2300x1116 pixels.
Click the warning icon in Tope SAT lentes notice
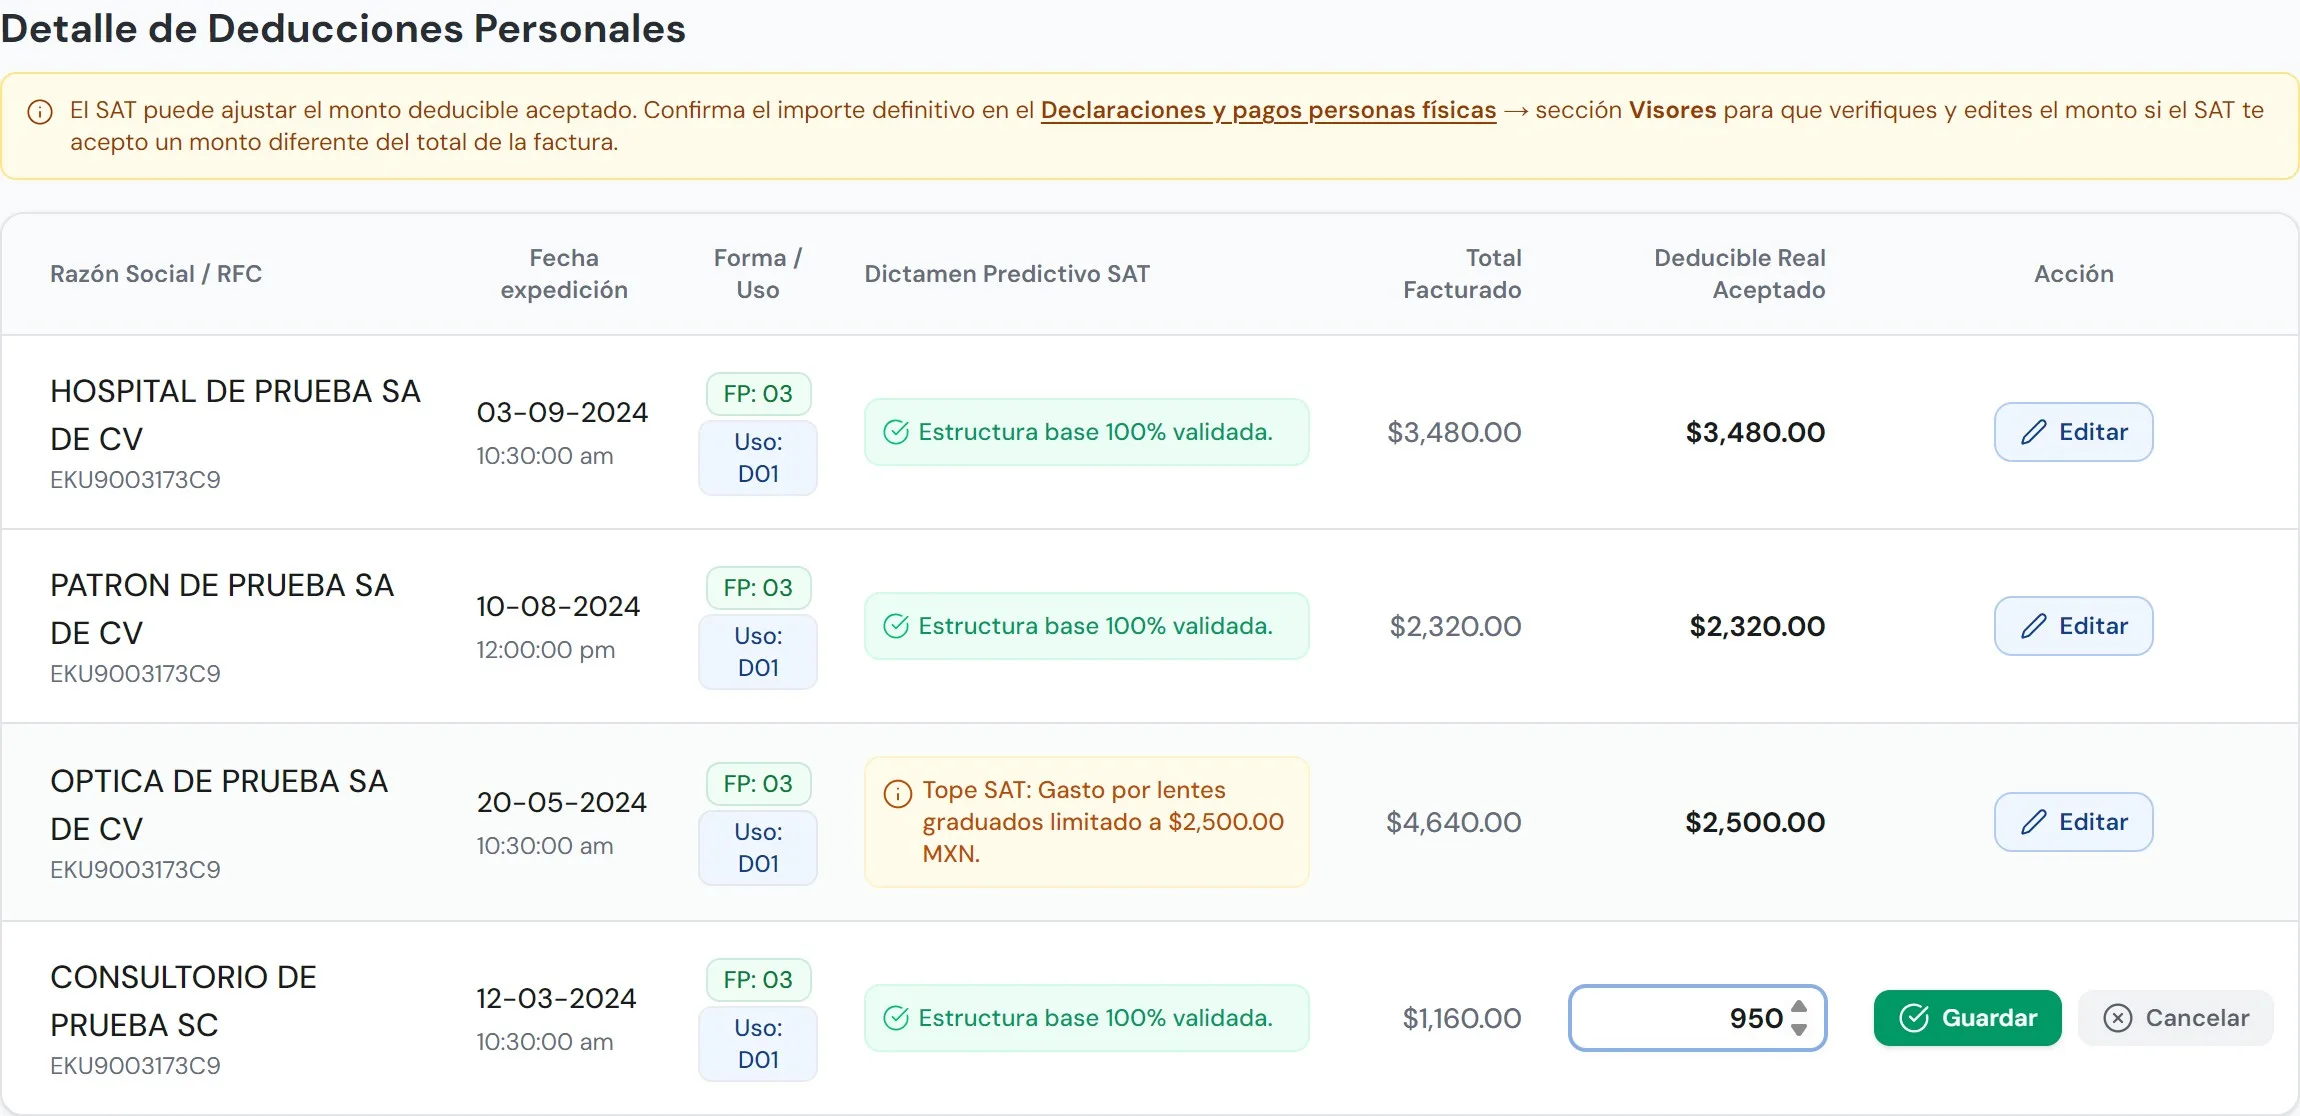point(898,794)
